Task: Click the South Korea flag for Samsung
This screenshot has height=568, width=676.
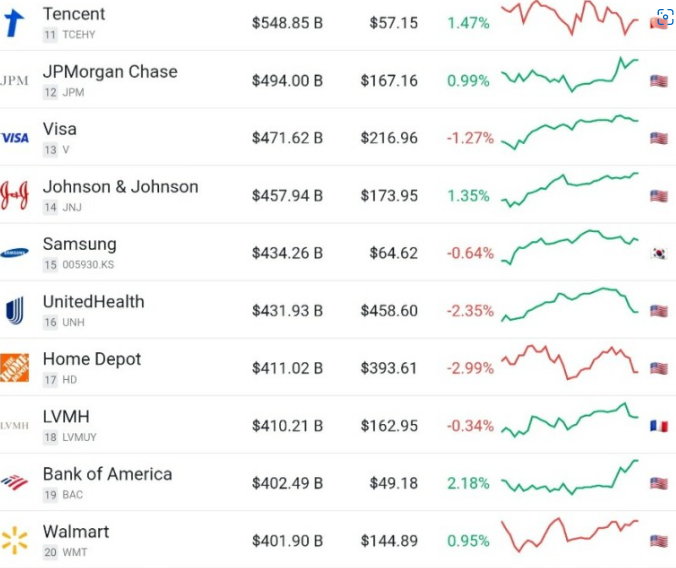Action: coord(659,254)
